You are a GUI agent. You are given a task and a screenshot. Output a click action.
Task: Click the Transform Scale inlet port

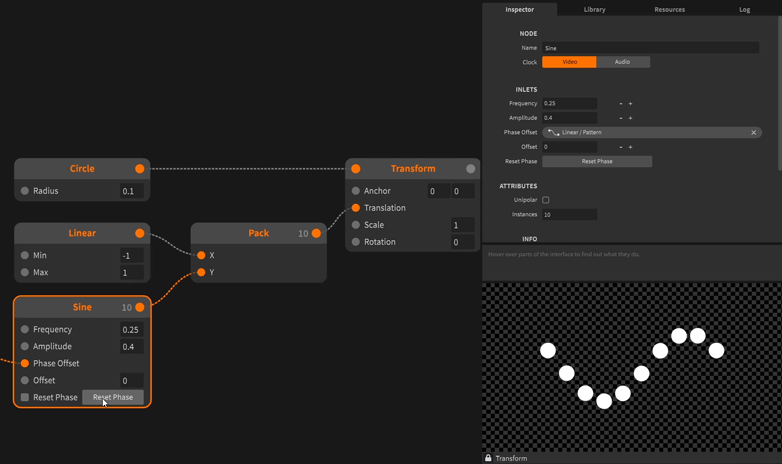pyautogui.click(x=356, y=225)
